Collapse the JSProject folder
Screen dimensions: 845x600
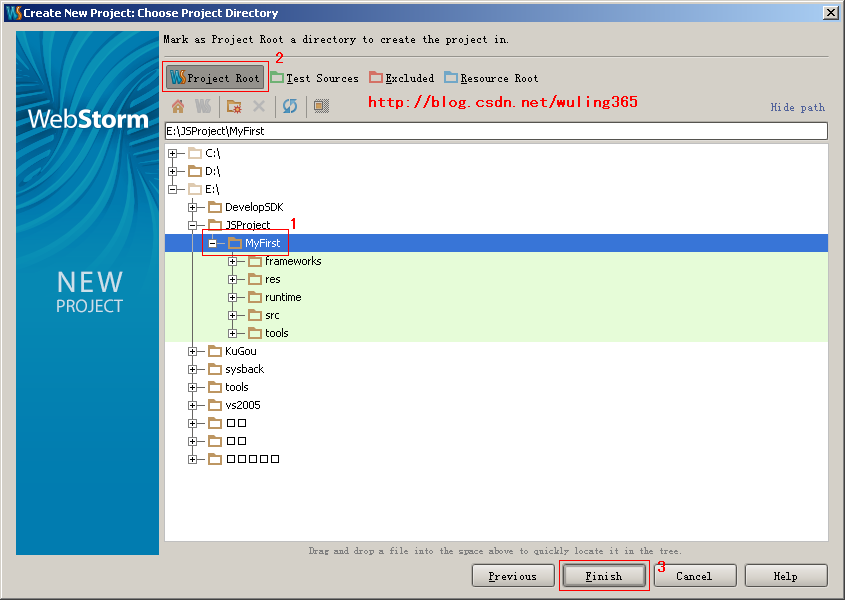click(x=192, y=225)
